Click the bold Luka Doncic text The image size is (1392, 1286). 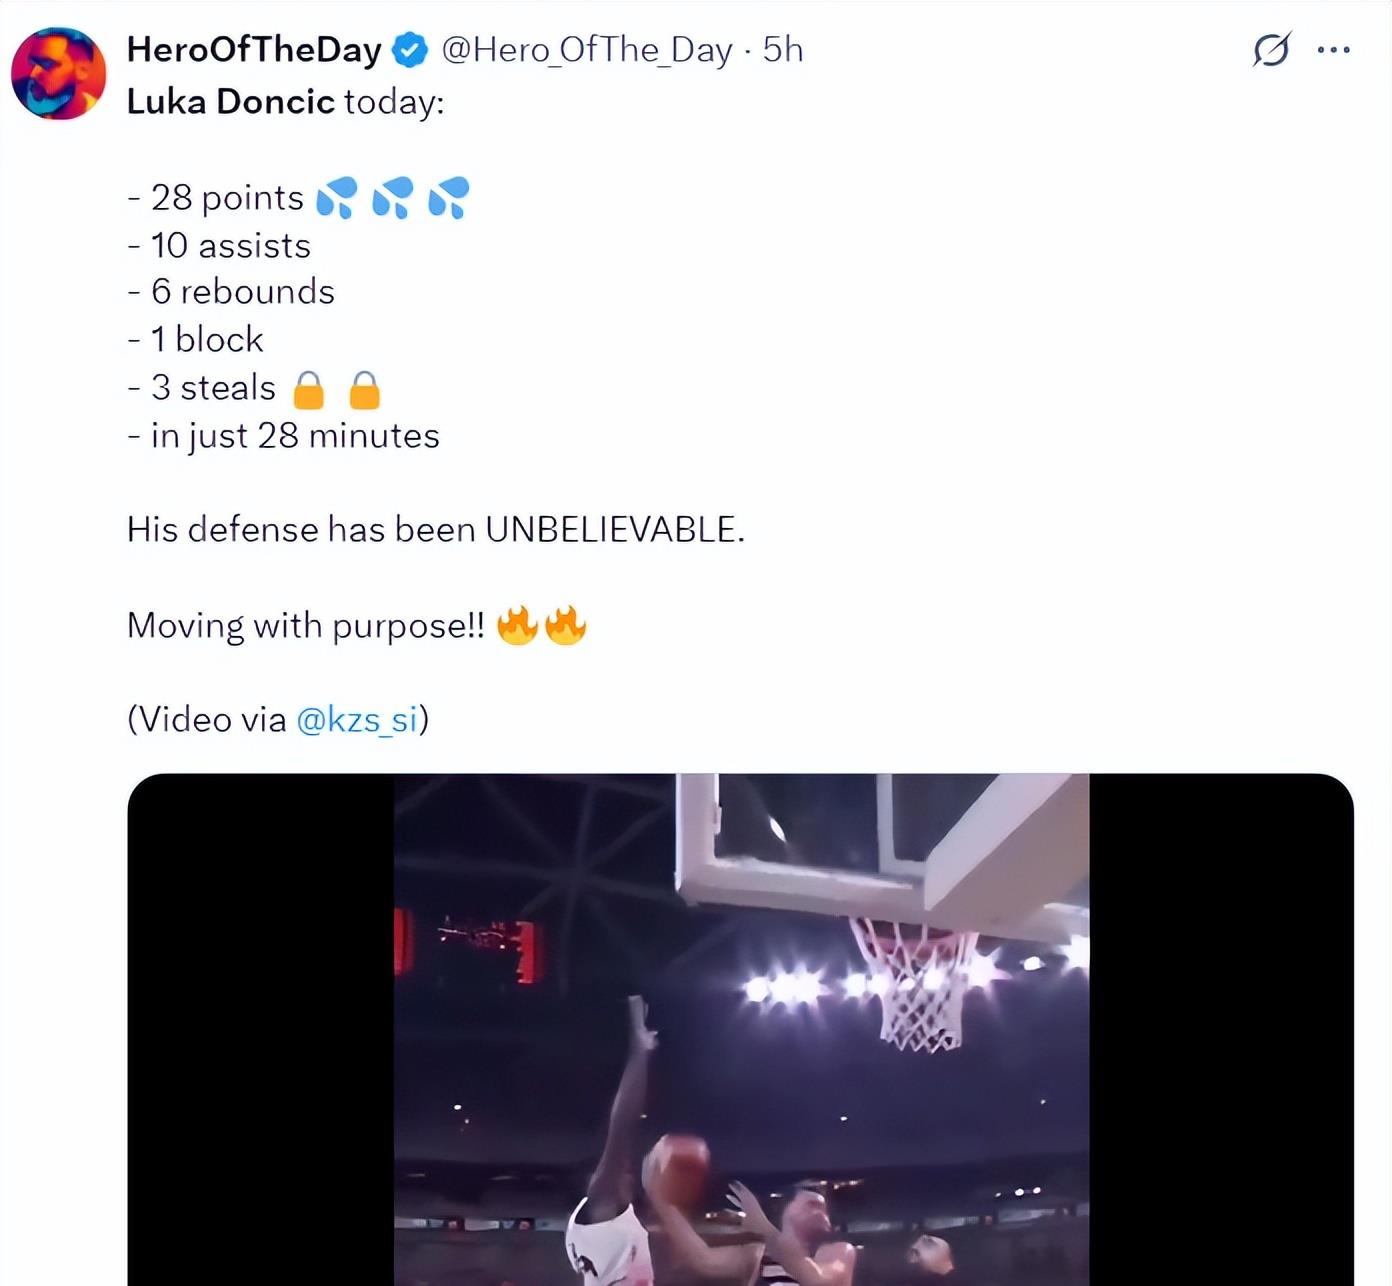(x=230, y=102)
